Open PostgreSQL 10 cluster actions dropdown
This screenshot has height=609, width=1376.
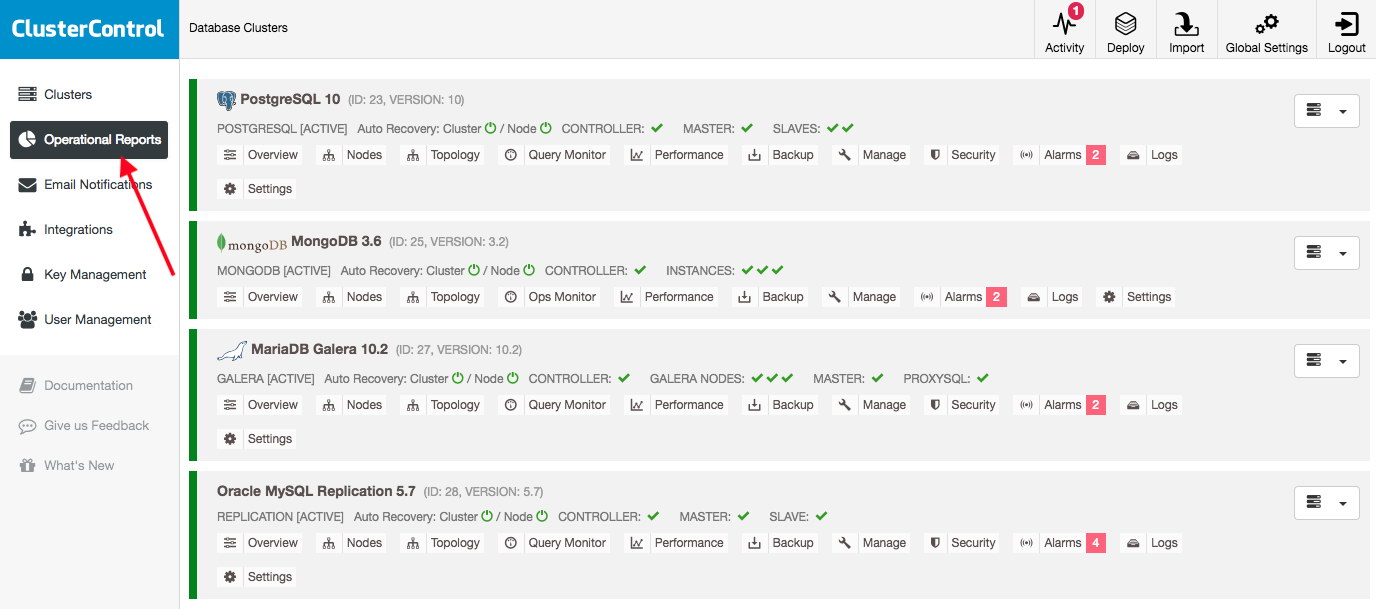[x=1326, y=111]
